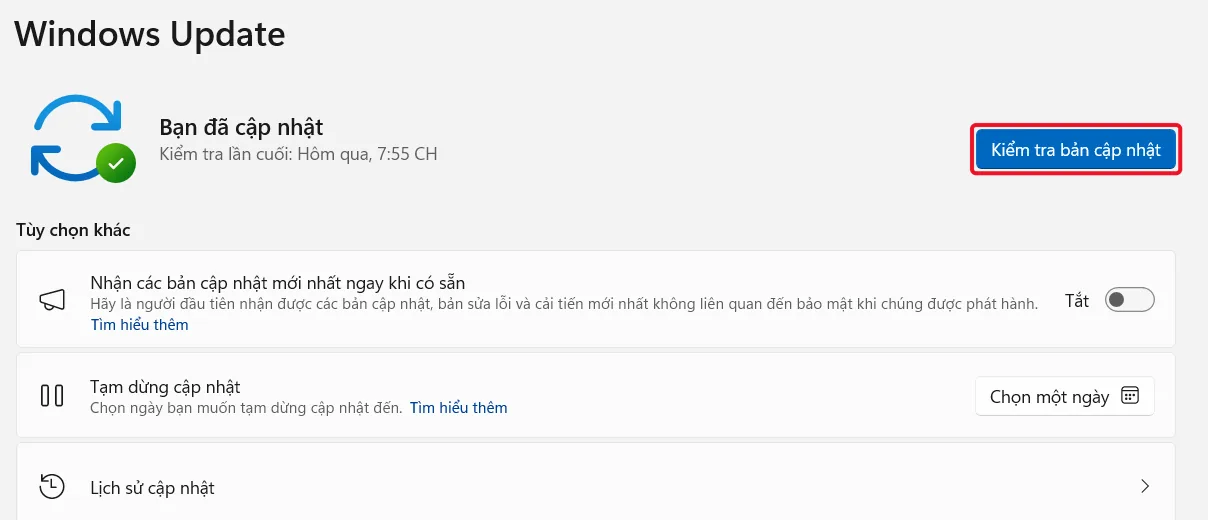This screenshot has width=1208, height=520.
Task: Click the Tắt label next to toggle
Action: 1077,300
